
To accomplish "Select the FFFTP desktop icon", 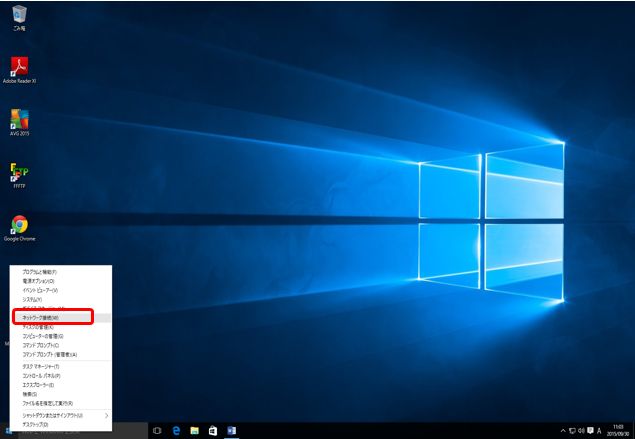I will click(x=19, y=172).
